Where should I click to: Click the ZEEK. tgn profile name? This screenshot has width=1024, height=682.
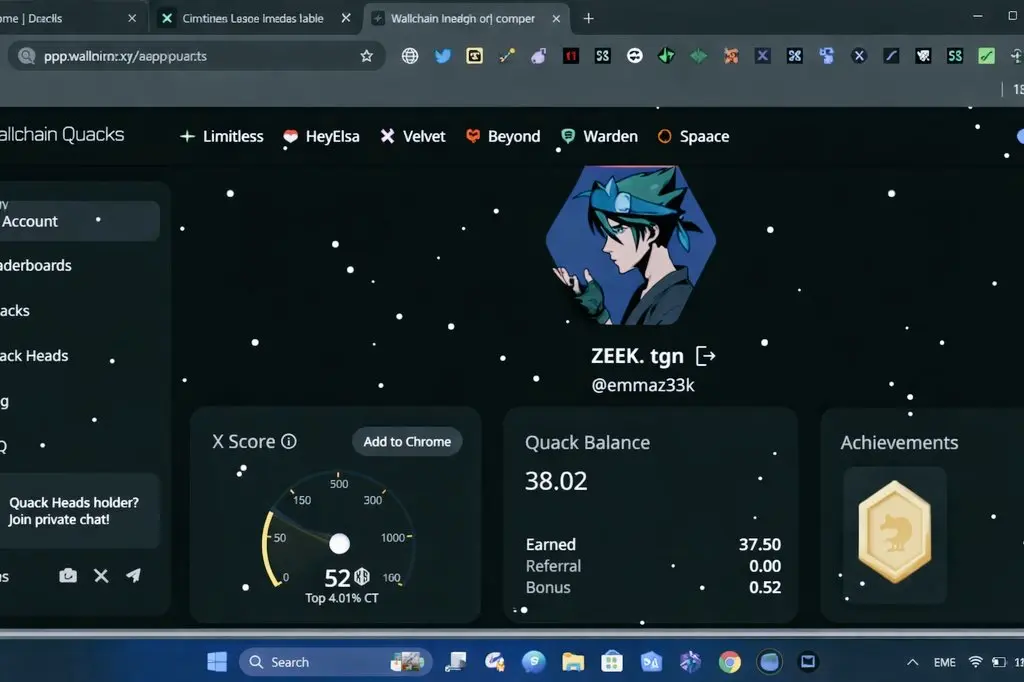pyautogui.click(x=637, y=356)
